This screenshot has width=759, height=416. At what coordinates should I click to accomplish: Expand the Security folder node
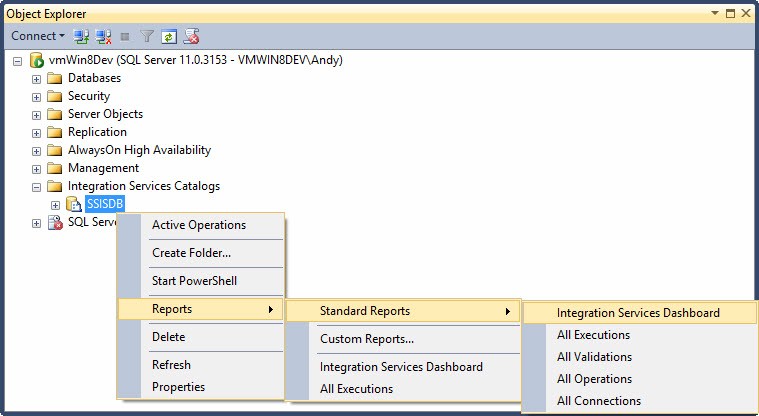37,96
